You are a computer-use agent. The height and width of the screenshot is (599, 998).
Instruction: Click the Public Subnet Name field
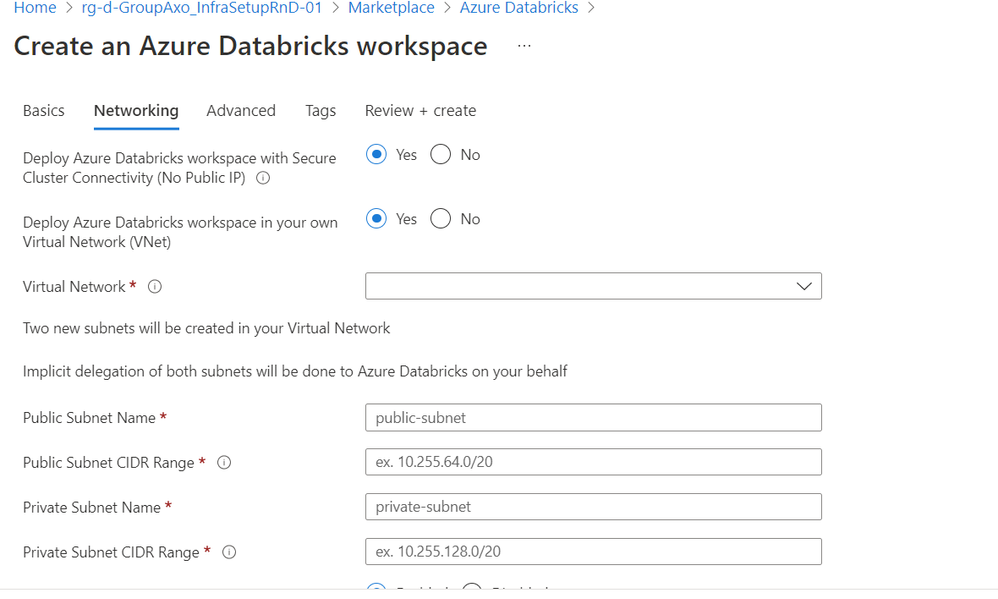593,418
